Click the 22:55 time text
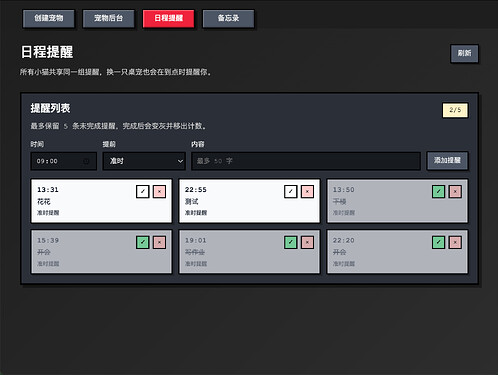The height and width of the screenshot is (375, 498). click(x=196, y=190)
